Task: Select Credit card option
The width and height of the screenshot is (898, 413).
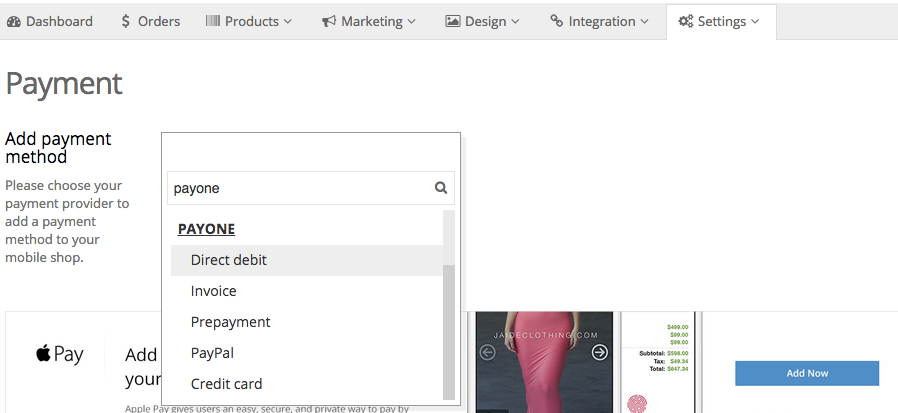Action: [x=227, y=384]
